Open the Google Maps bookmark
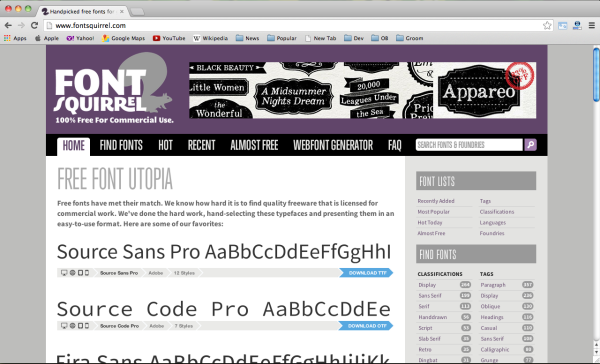Image resolution: width=600 pixels, height=364 pixels. (123, 38)
